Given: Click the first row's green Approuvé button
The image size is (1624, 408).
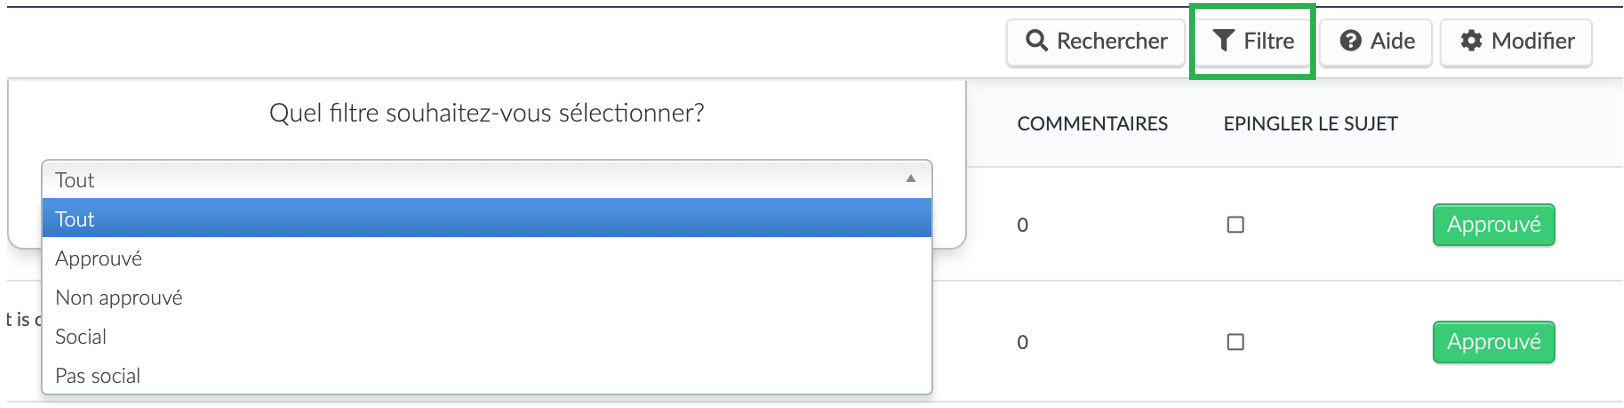Looking at the screenshot, I should 1494,225.
